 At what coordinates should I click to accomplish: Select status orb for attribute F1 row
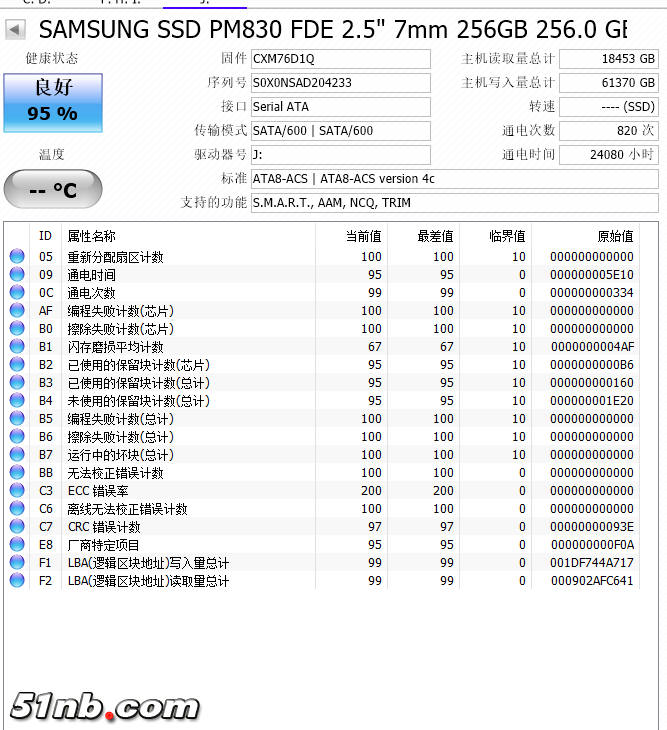tap(17, 562)
